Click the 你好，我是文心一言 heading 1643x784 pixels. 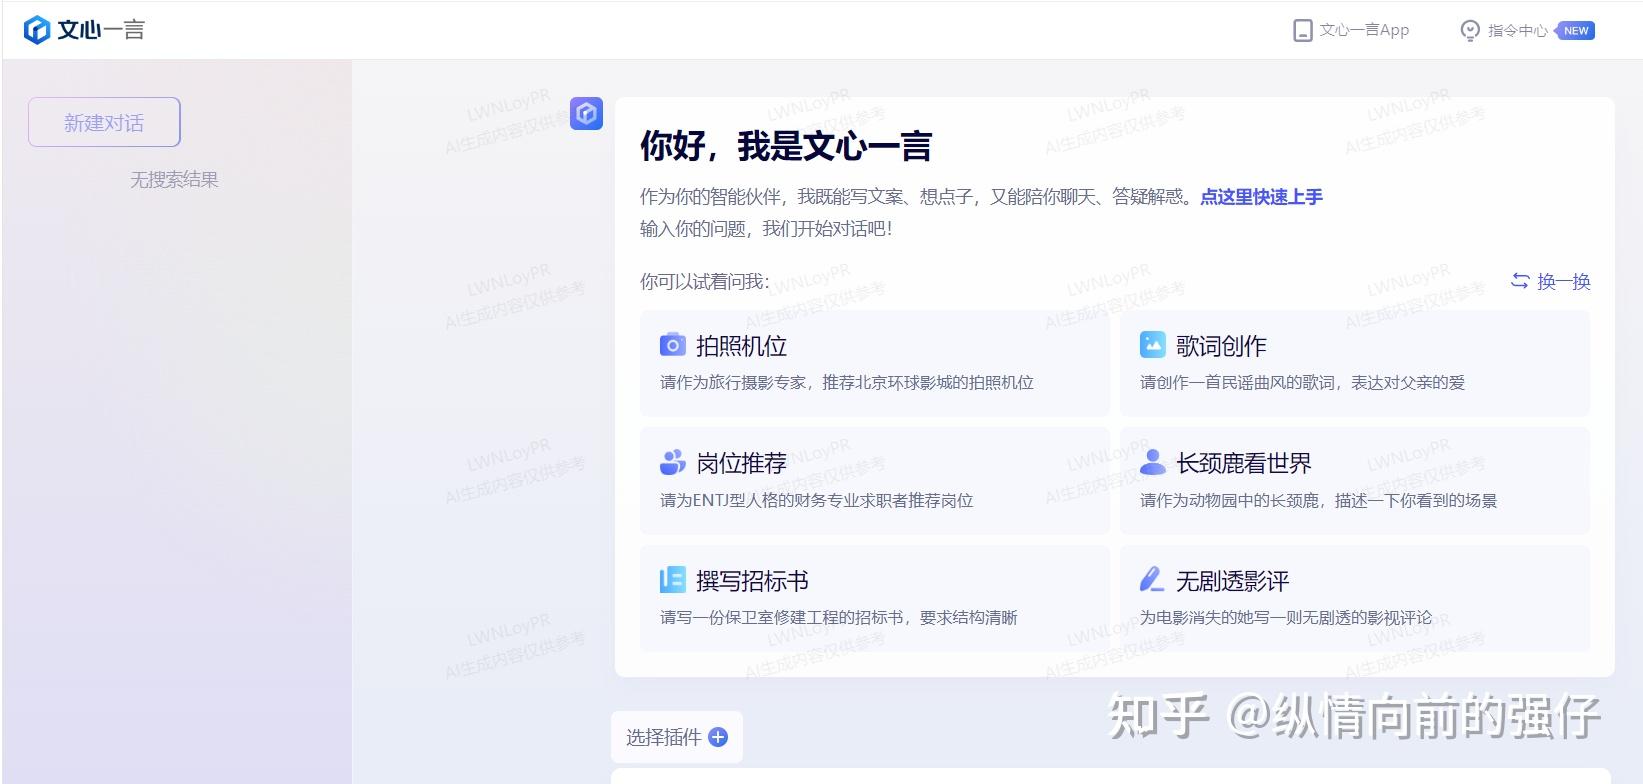[786, 147]
